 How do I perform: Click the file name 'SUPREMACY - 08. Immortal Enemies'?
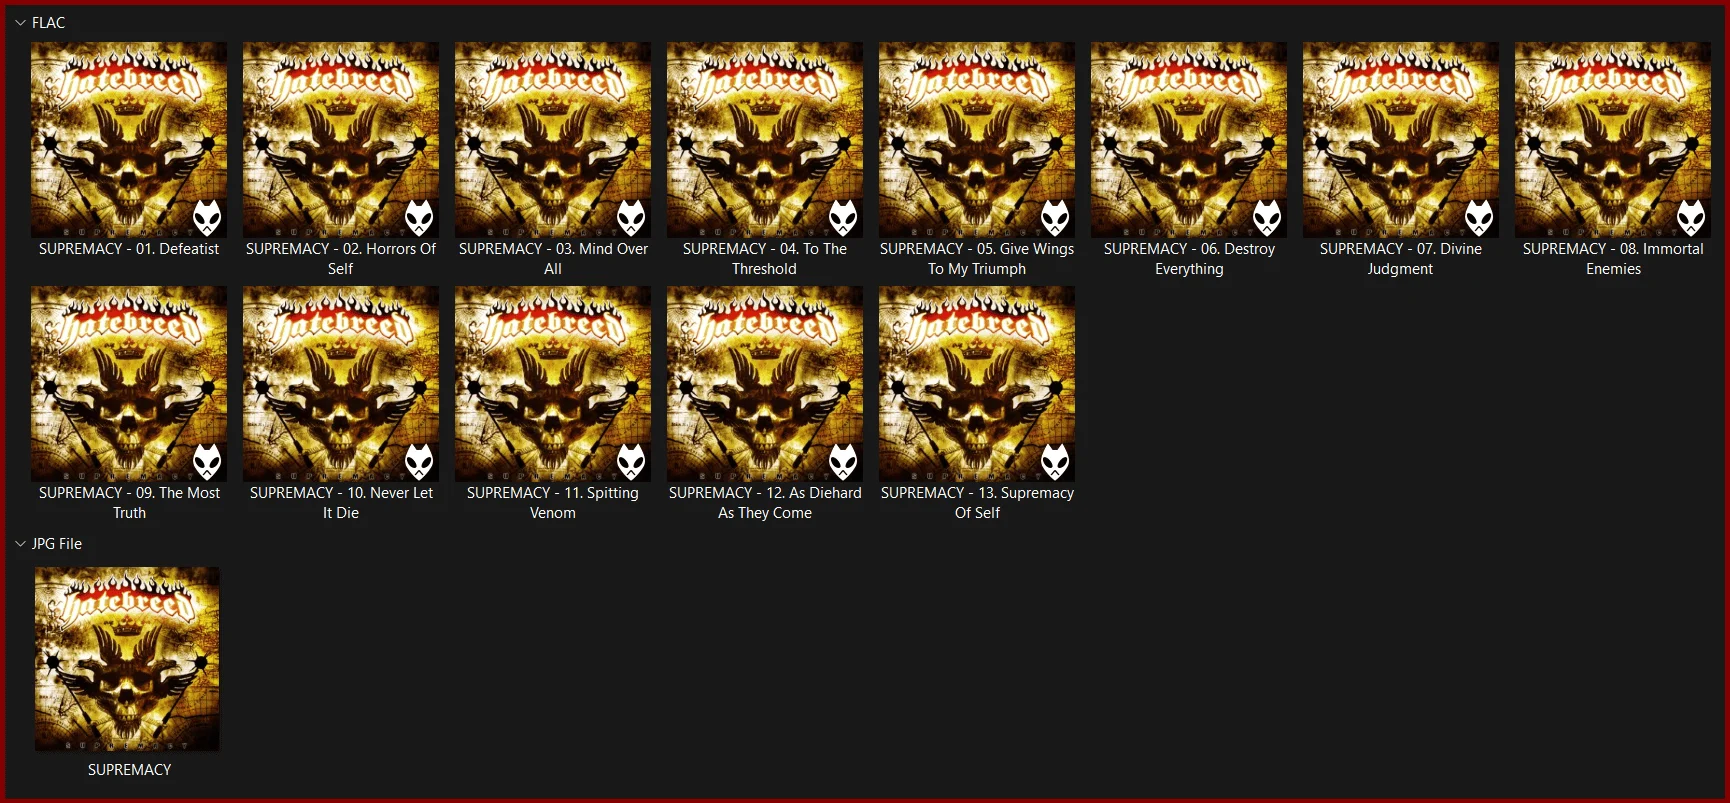pyautogui.click(x=1613, y=259)
